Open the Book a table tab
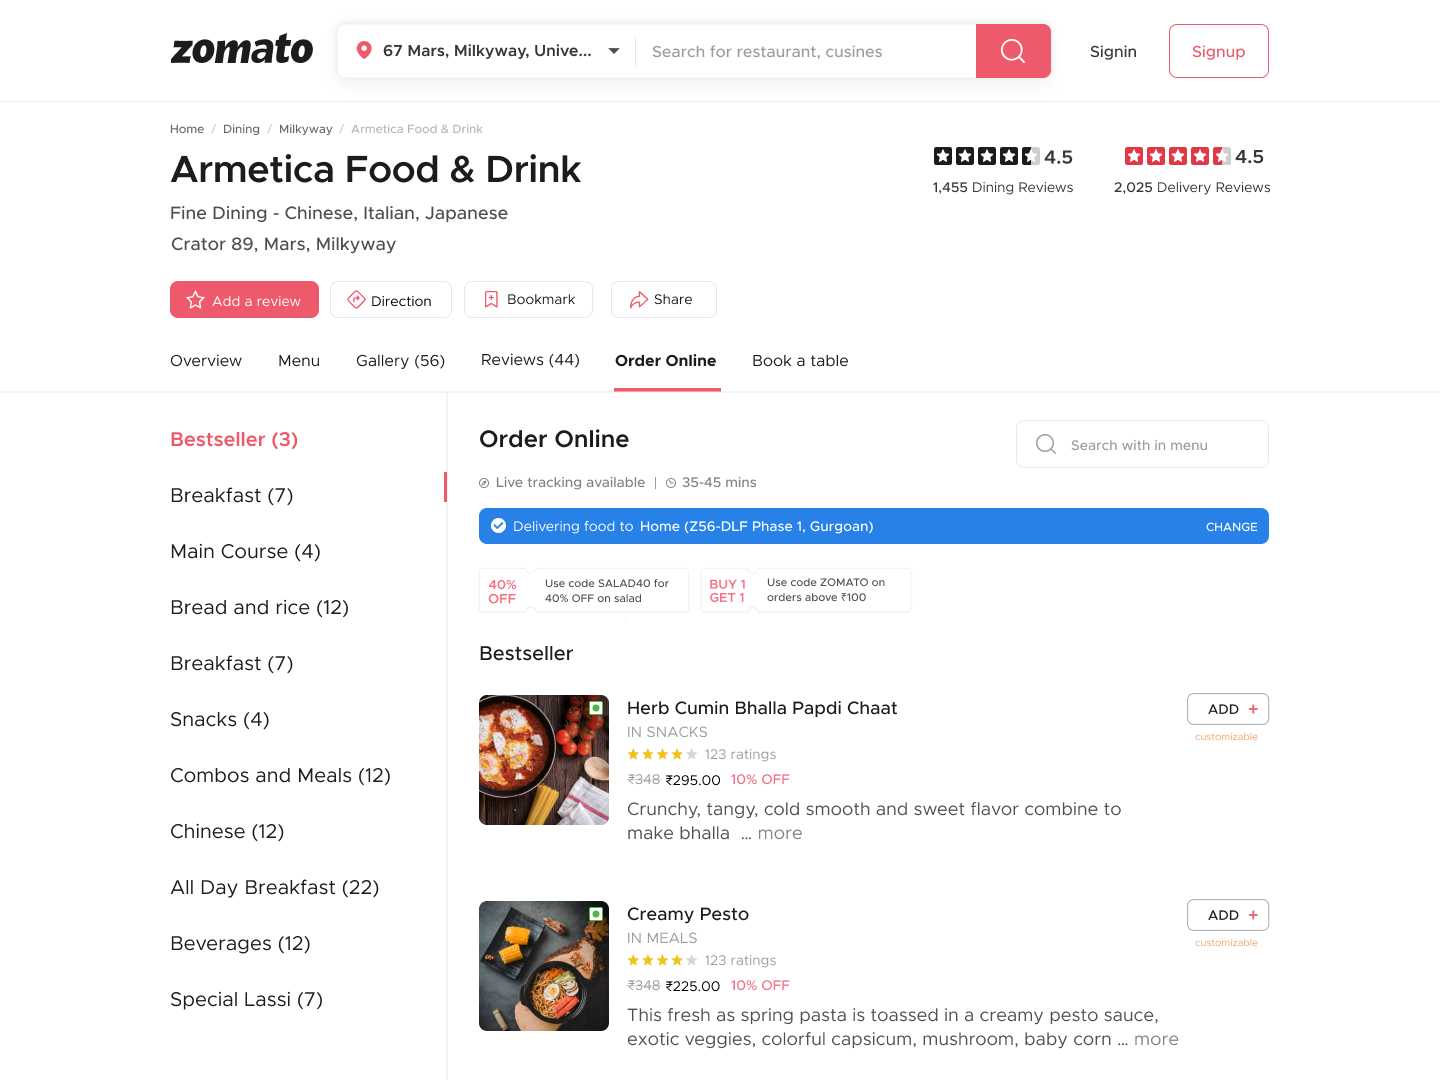This screenshot has width=1440, height=1080. 800,361
